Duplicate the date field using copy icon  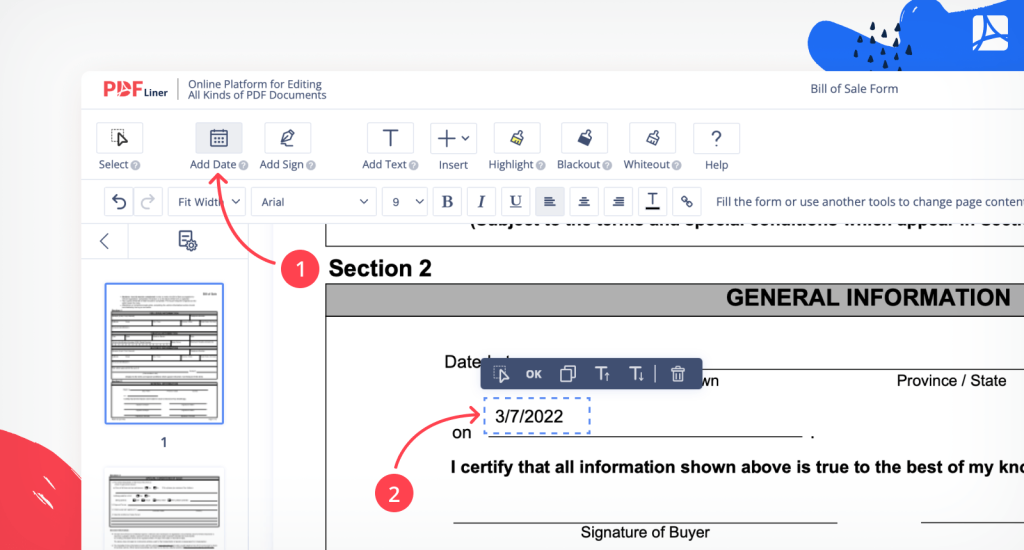click(567, 374)
